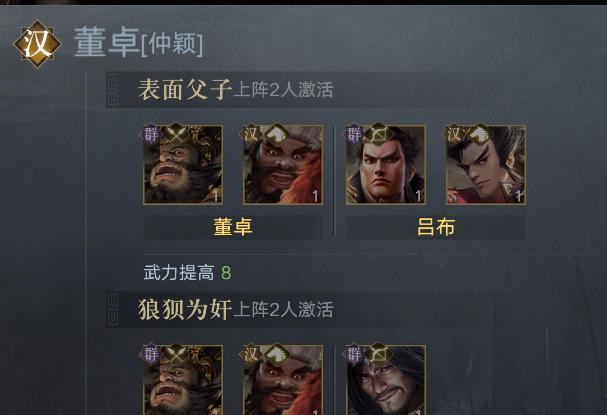Image resolution: width=607 pixels, height=415 pixels.
Task: Select the 群 faction 董卓 portrait in 表面父子
Action: coord(183,165)
